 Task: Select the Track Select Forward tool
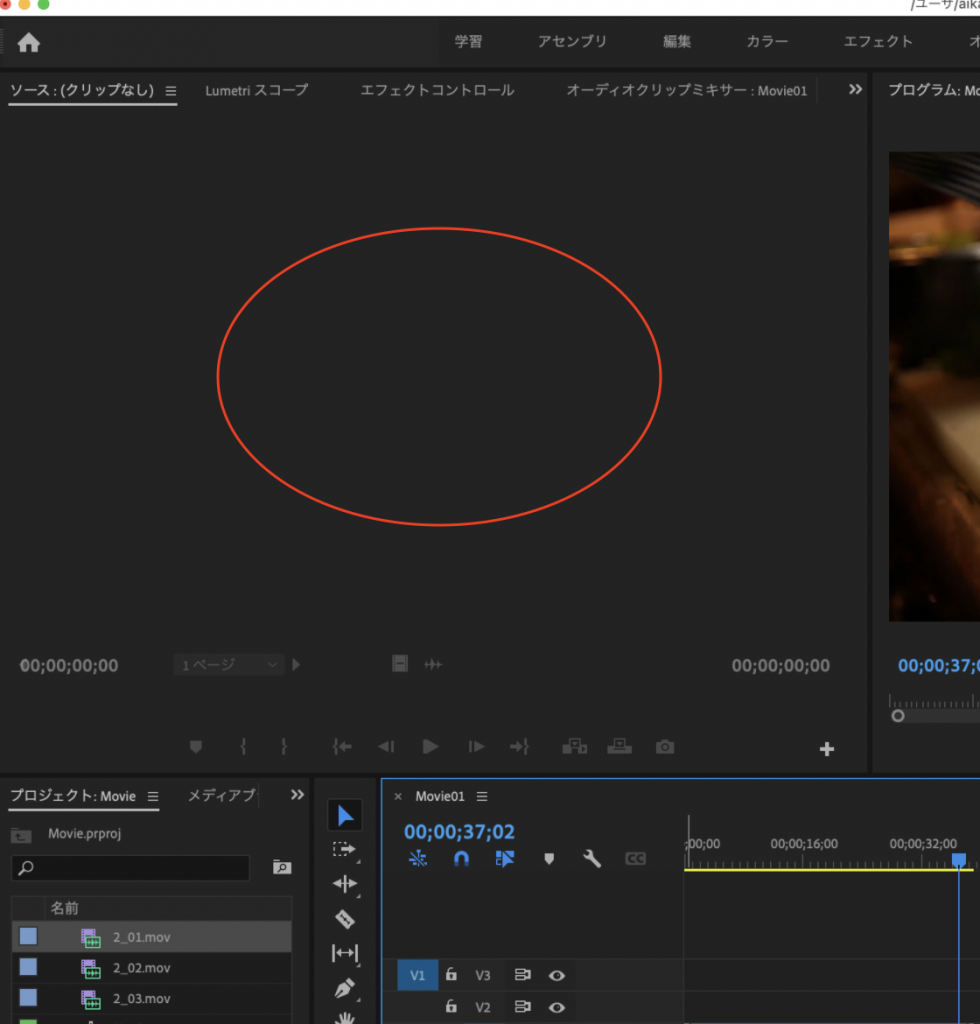[x=345, y=849]
